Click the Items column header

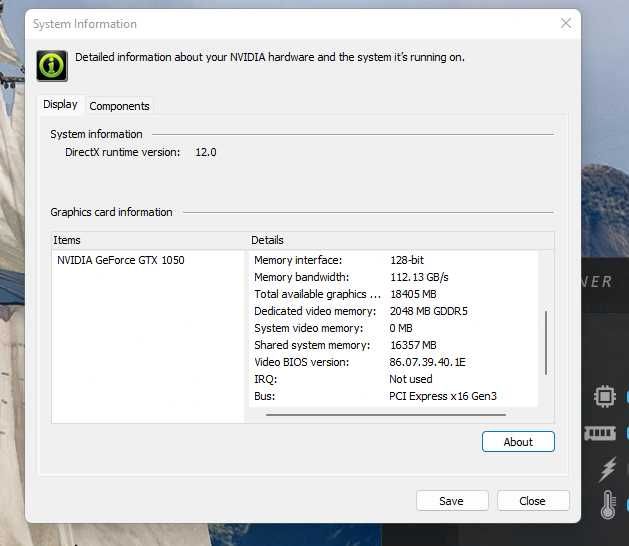pyautogui.click(x=148, y=240)
